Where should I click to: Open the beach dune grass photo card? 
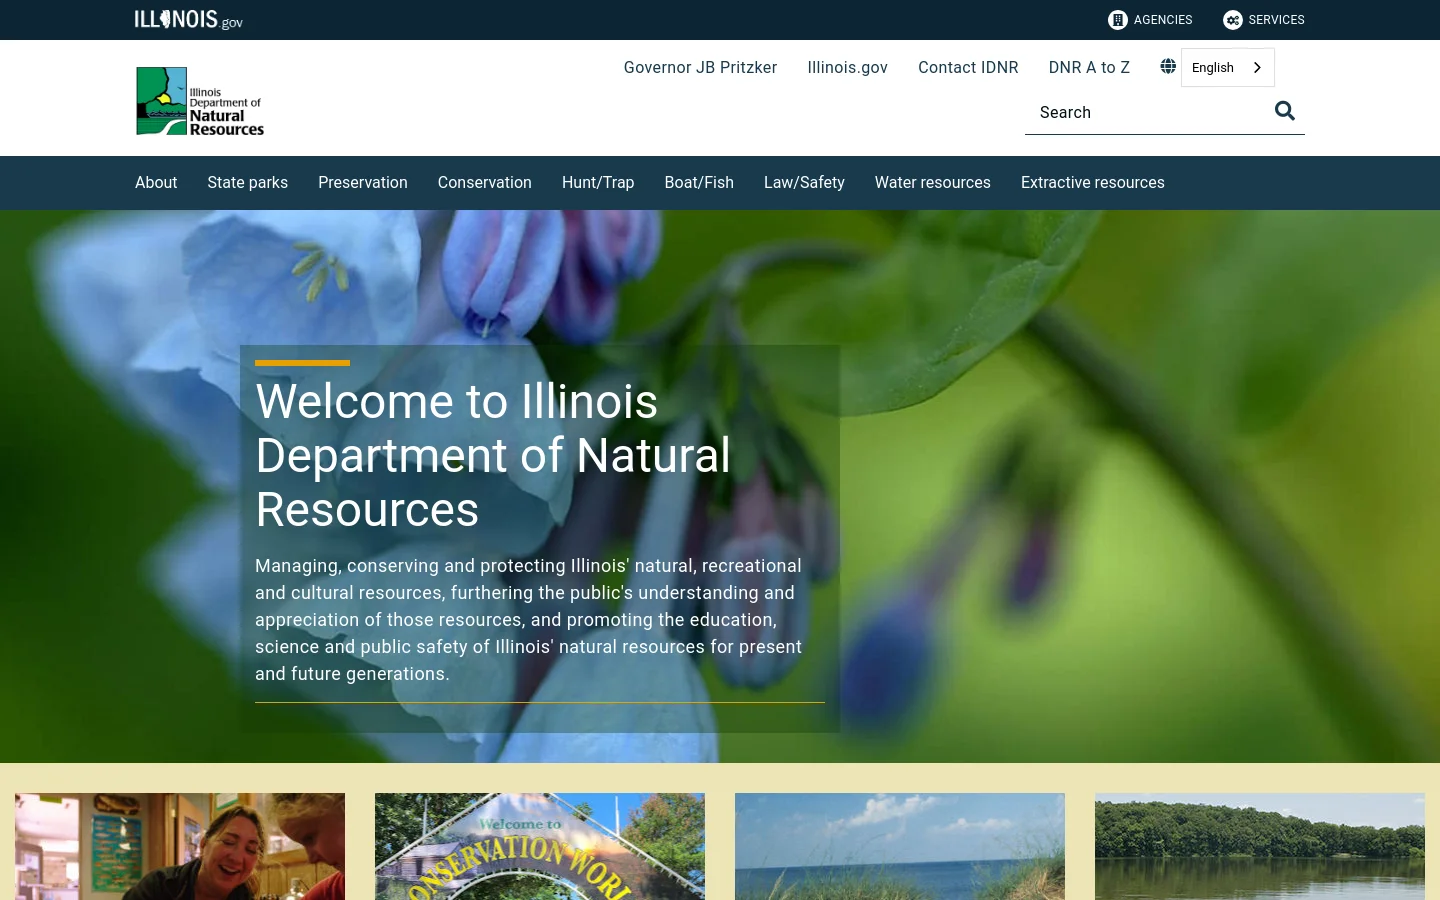900,846
